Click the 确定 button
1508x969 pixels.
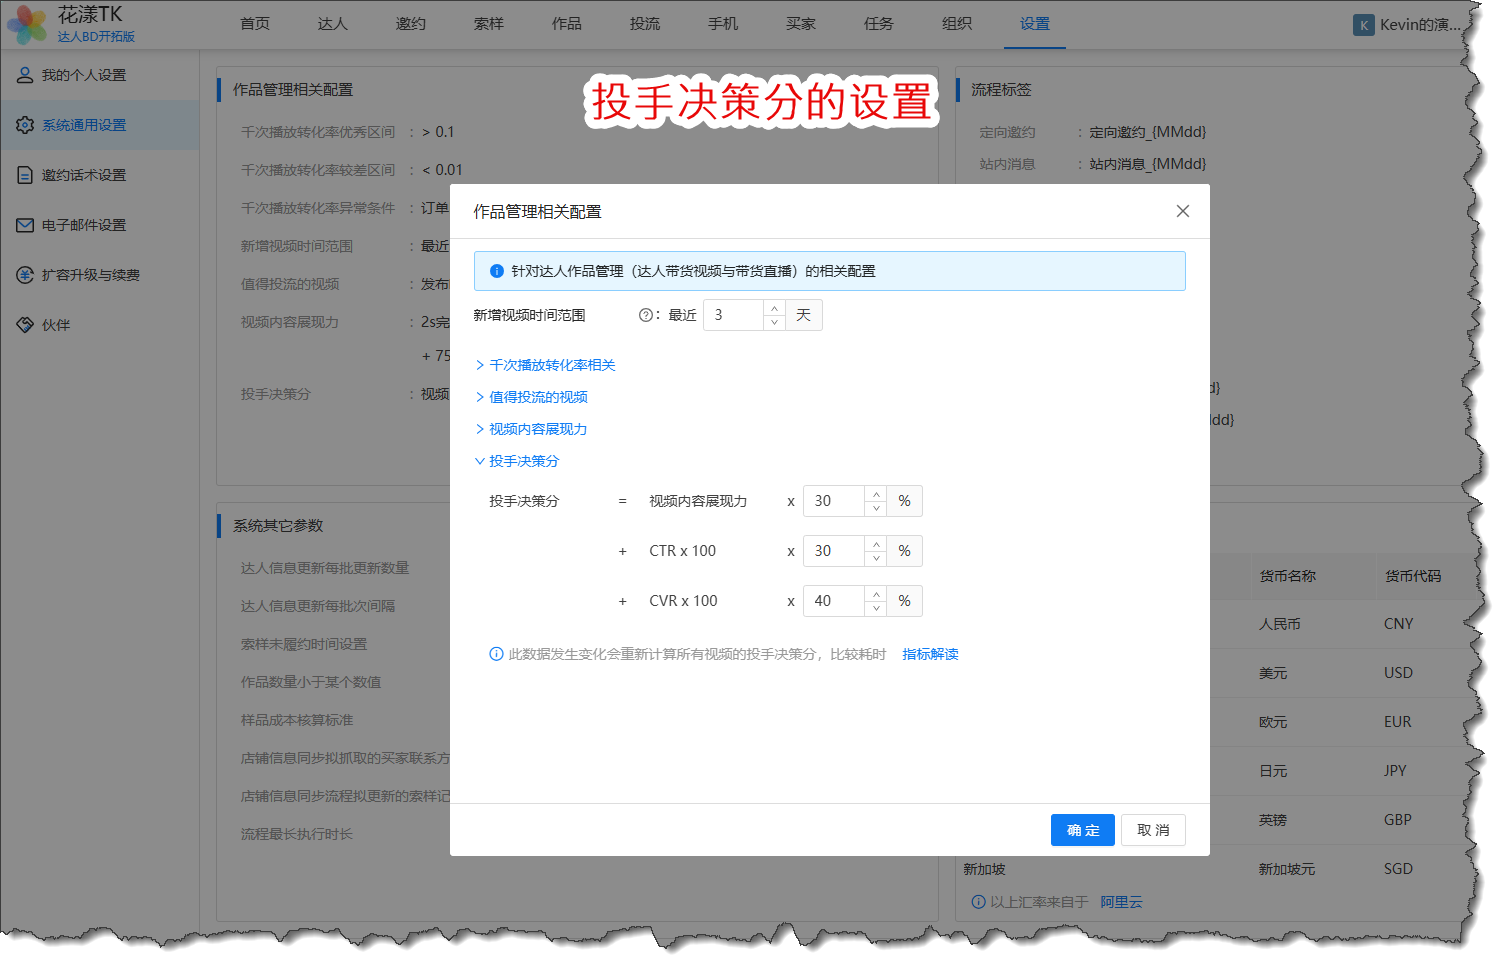click(x=1082, y=830)
